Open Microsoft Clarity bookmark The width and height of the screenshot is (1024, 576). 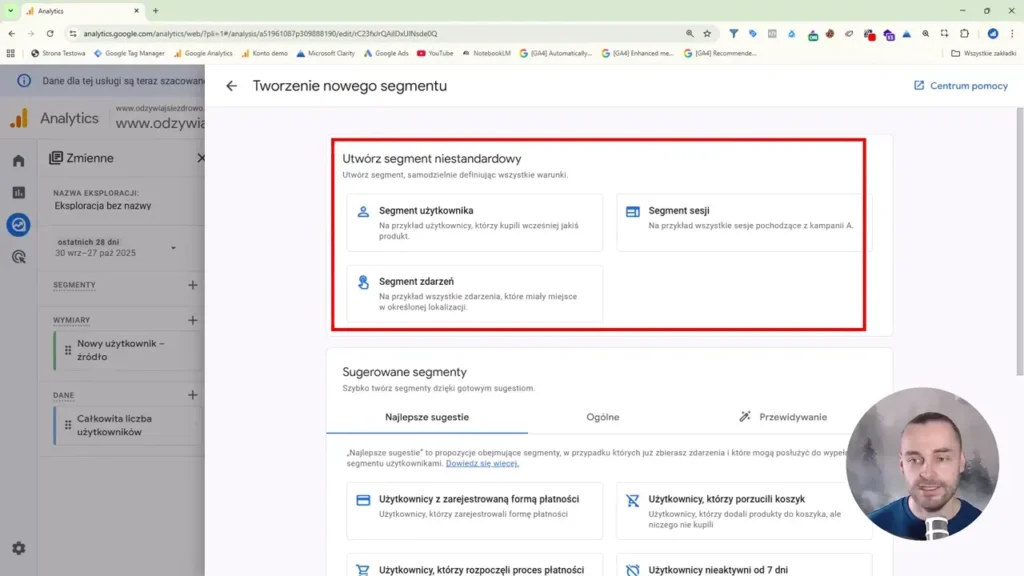[x=325, y=54]
